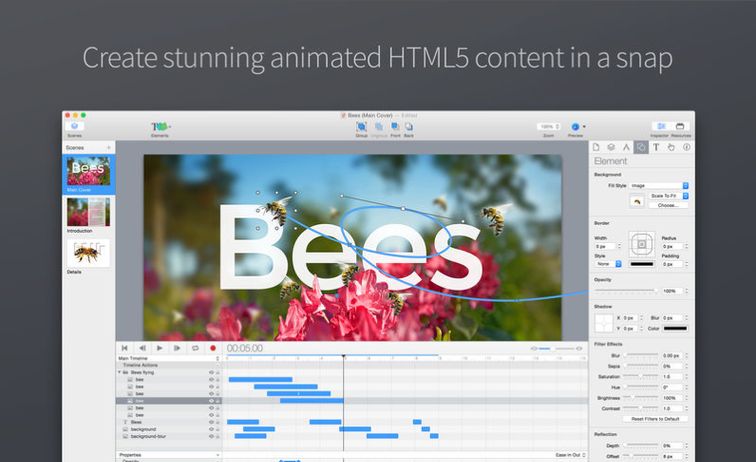Select the Introduction scene thumbnail
Screen dimensions: 756x462
point(88,213)
